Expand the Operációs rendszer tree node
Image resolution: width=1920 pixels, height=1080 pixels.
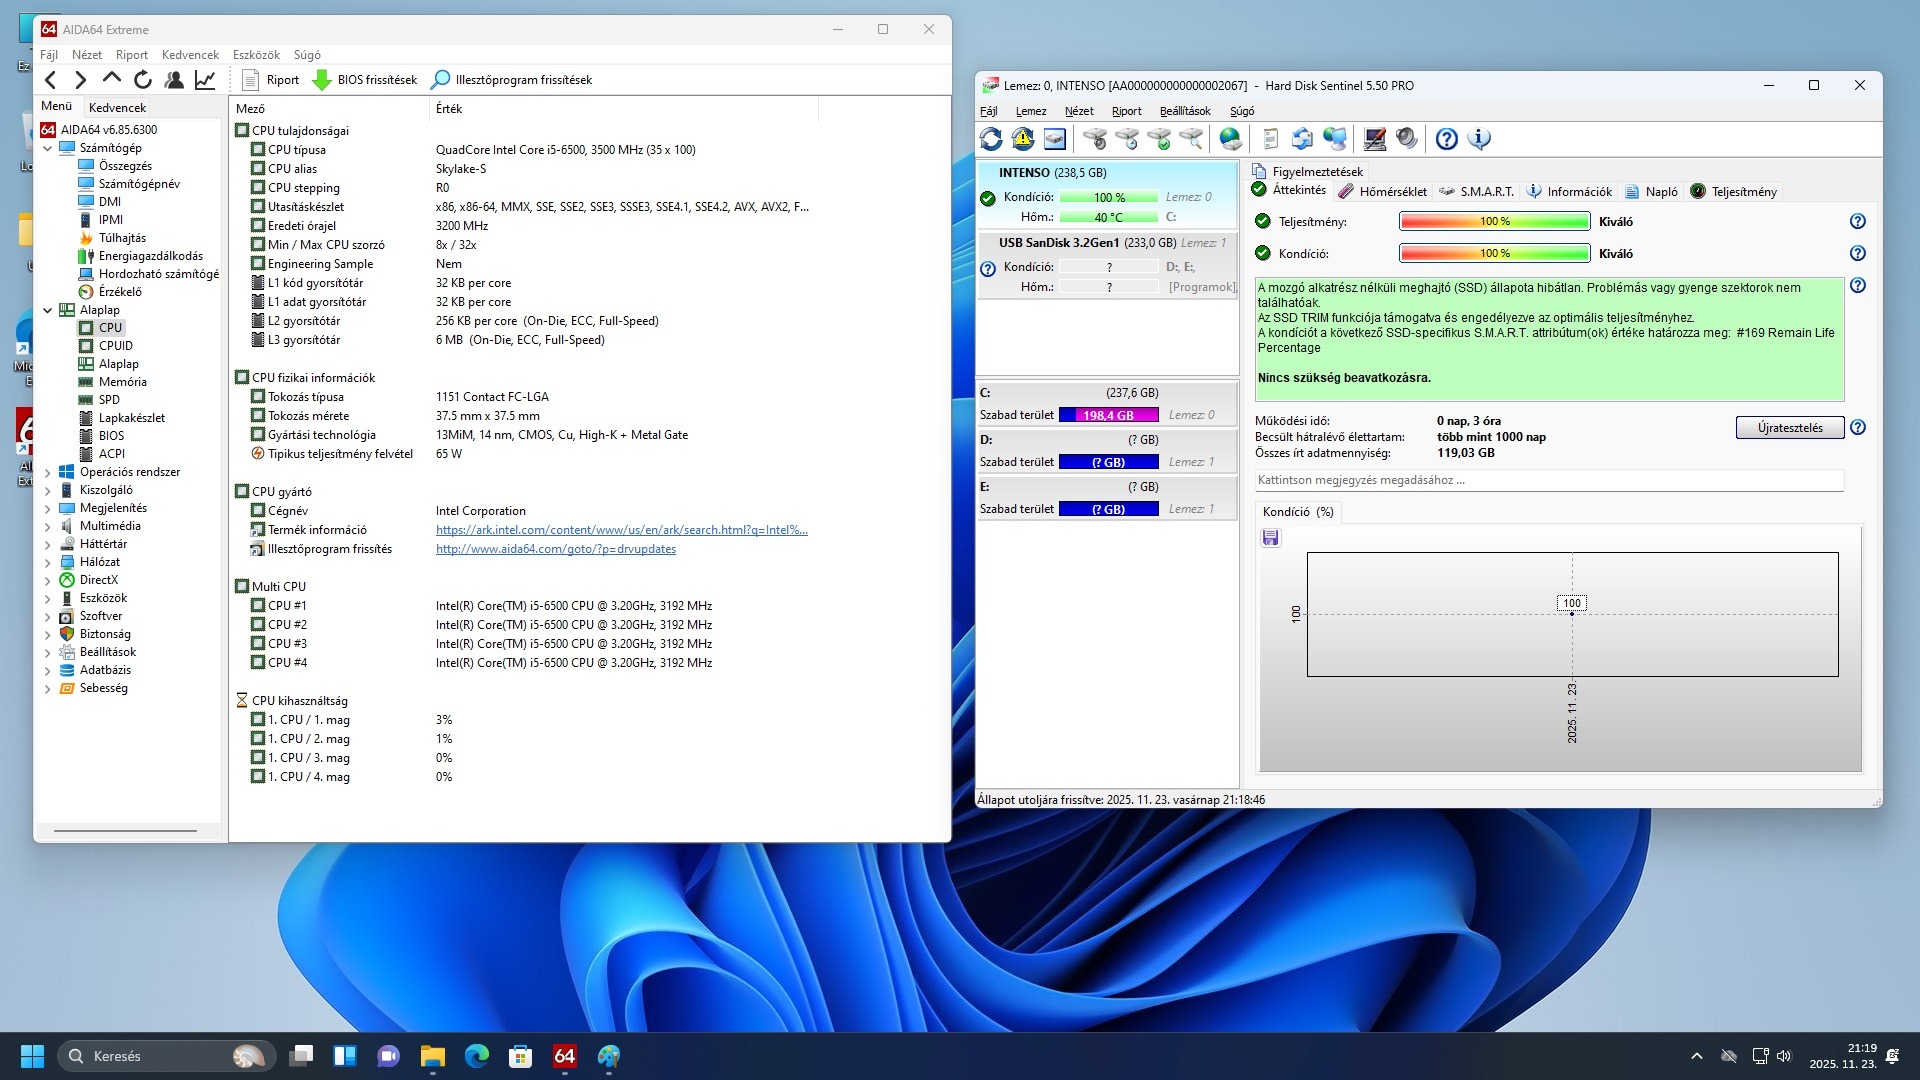pyautogui.click(x=47, y=472)
